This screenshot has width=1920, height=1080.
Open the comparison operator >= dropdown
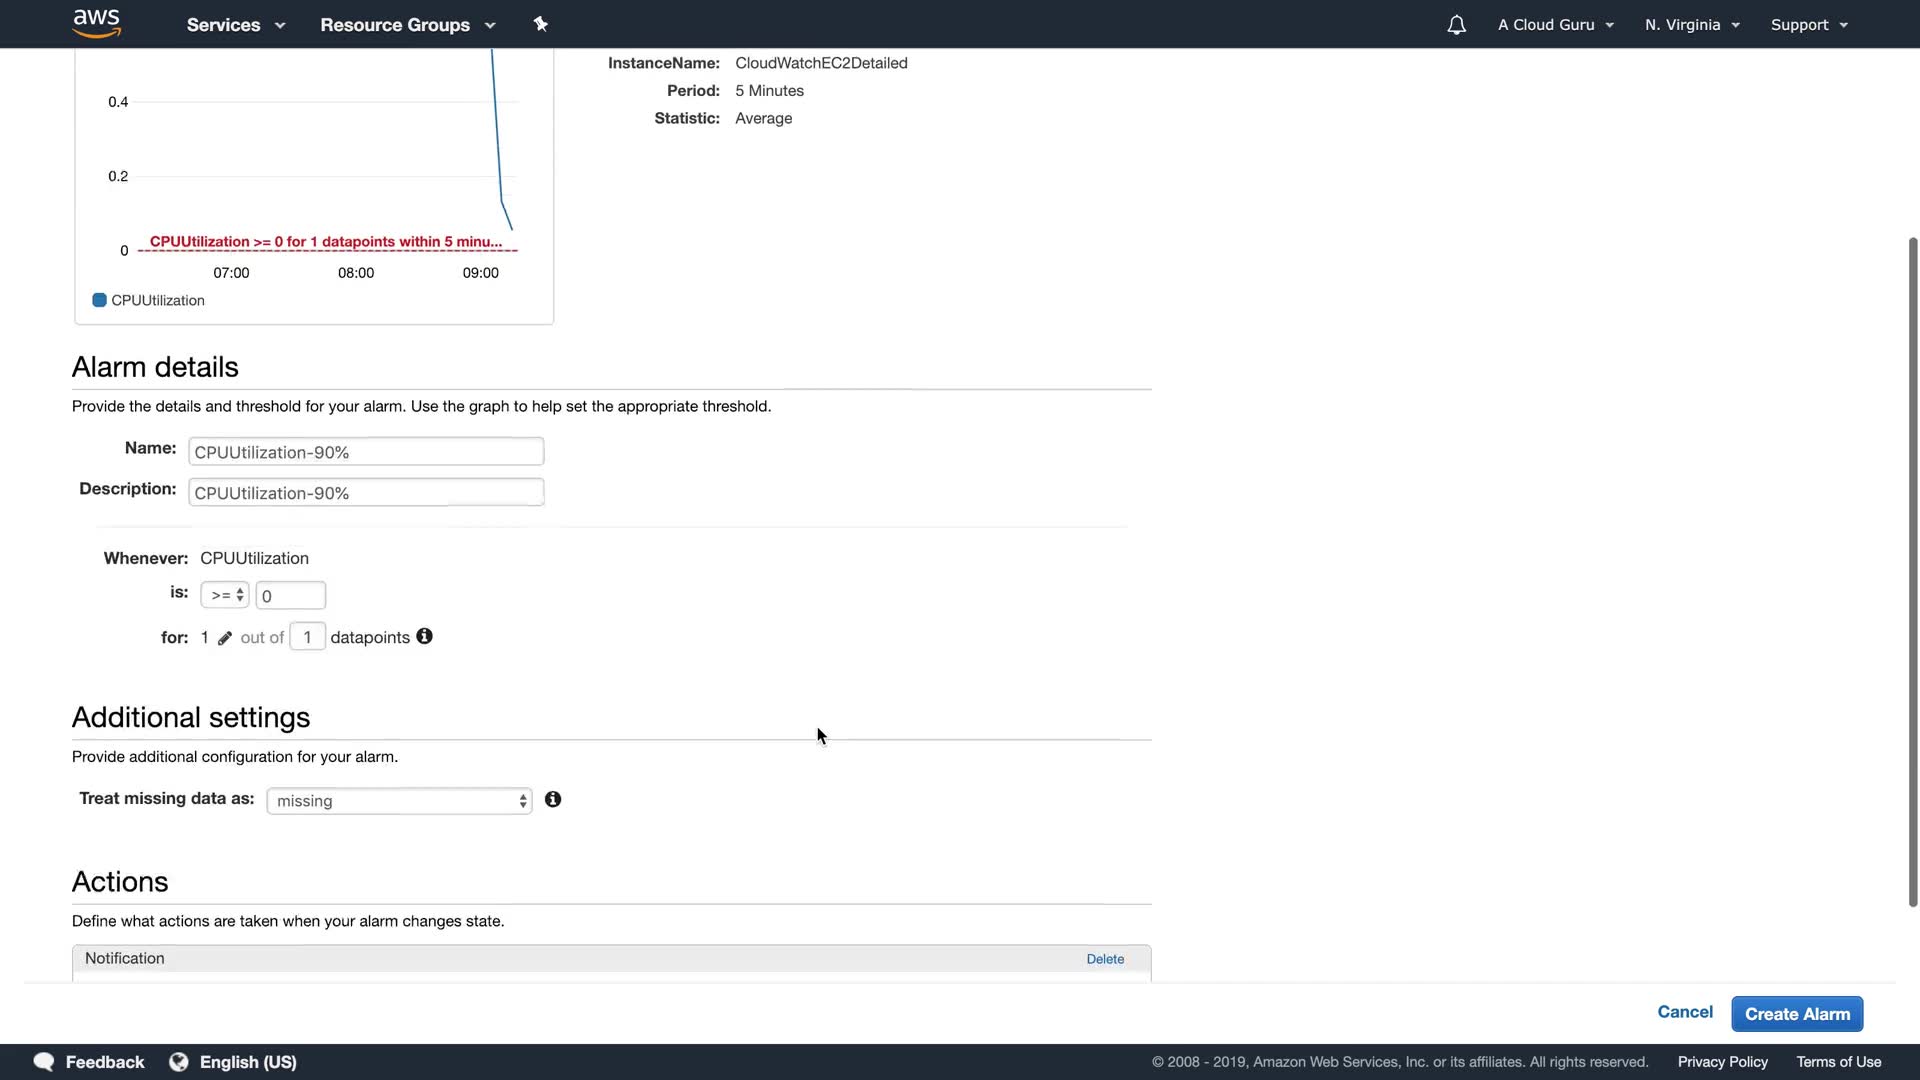pyautogui.click(x=225, y=595)
